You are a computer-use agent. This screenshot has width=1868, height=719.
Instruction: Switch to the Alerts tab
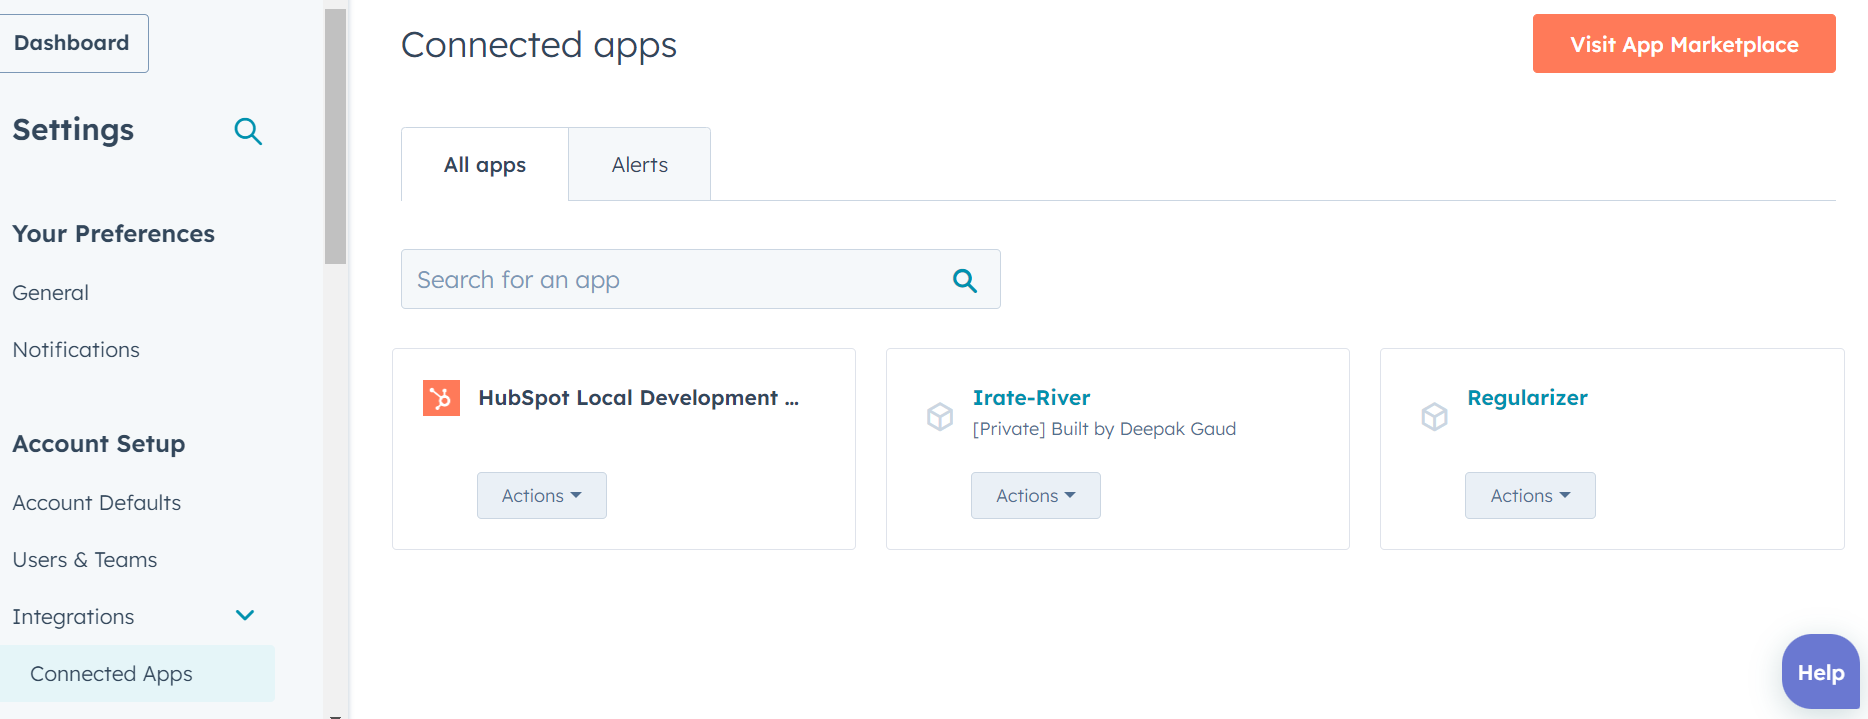click(x=640, y=164)
